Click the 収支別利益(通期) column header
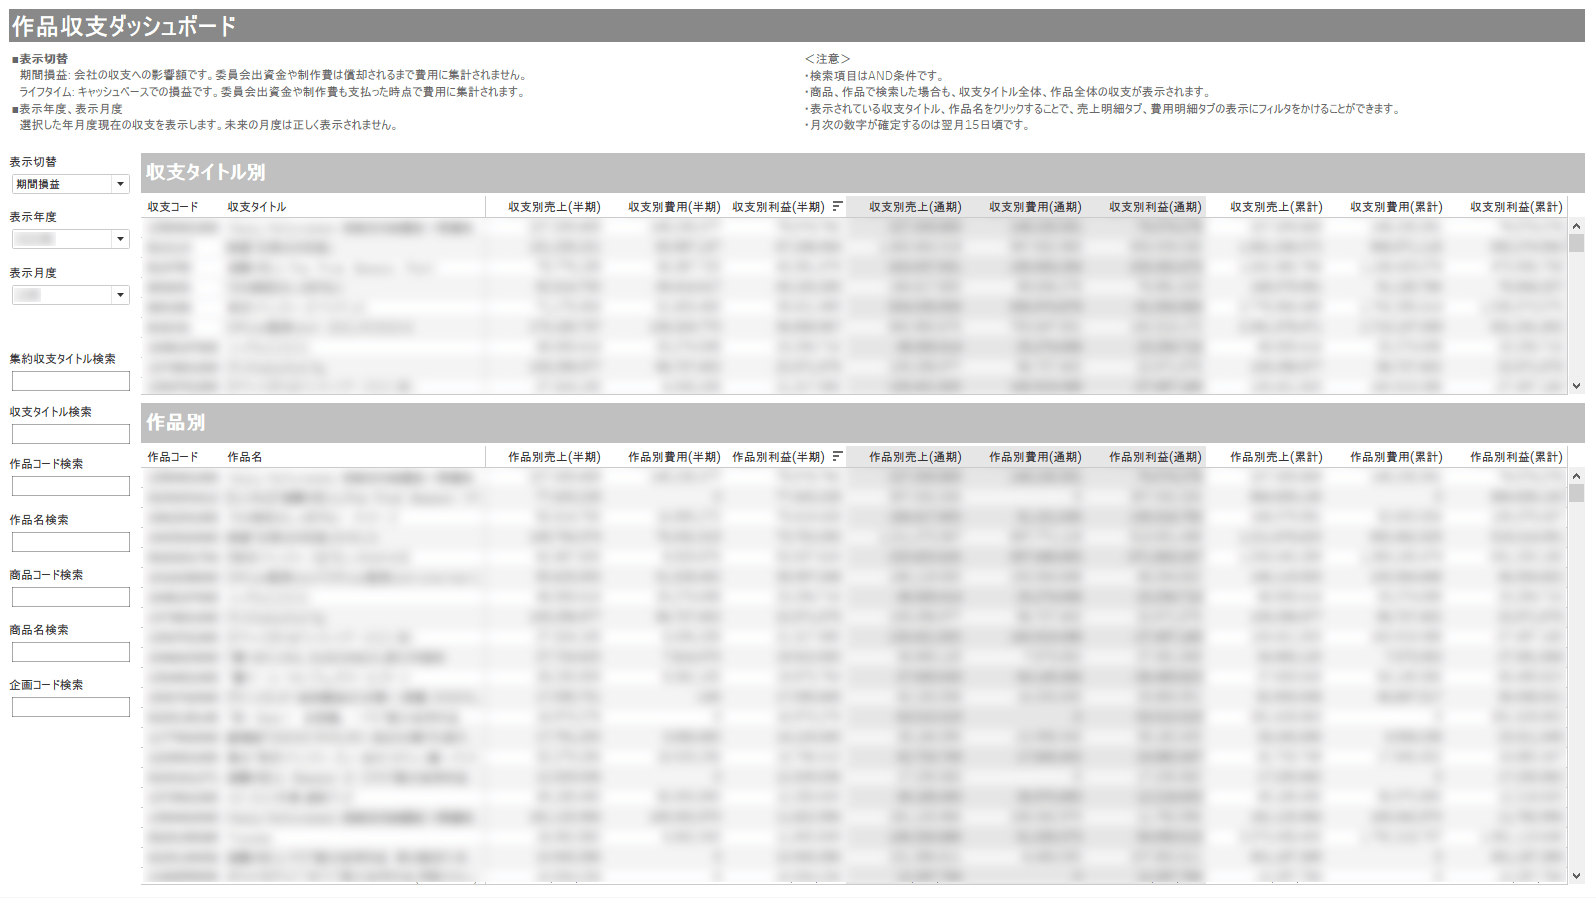This screenshot has height=898, width=1596. 1155,207
